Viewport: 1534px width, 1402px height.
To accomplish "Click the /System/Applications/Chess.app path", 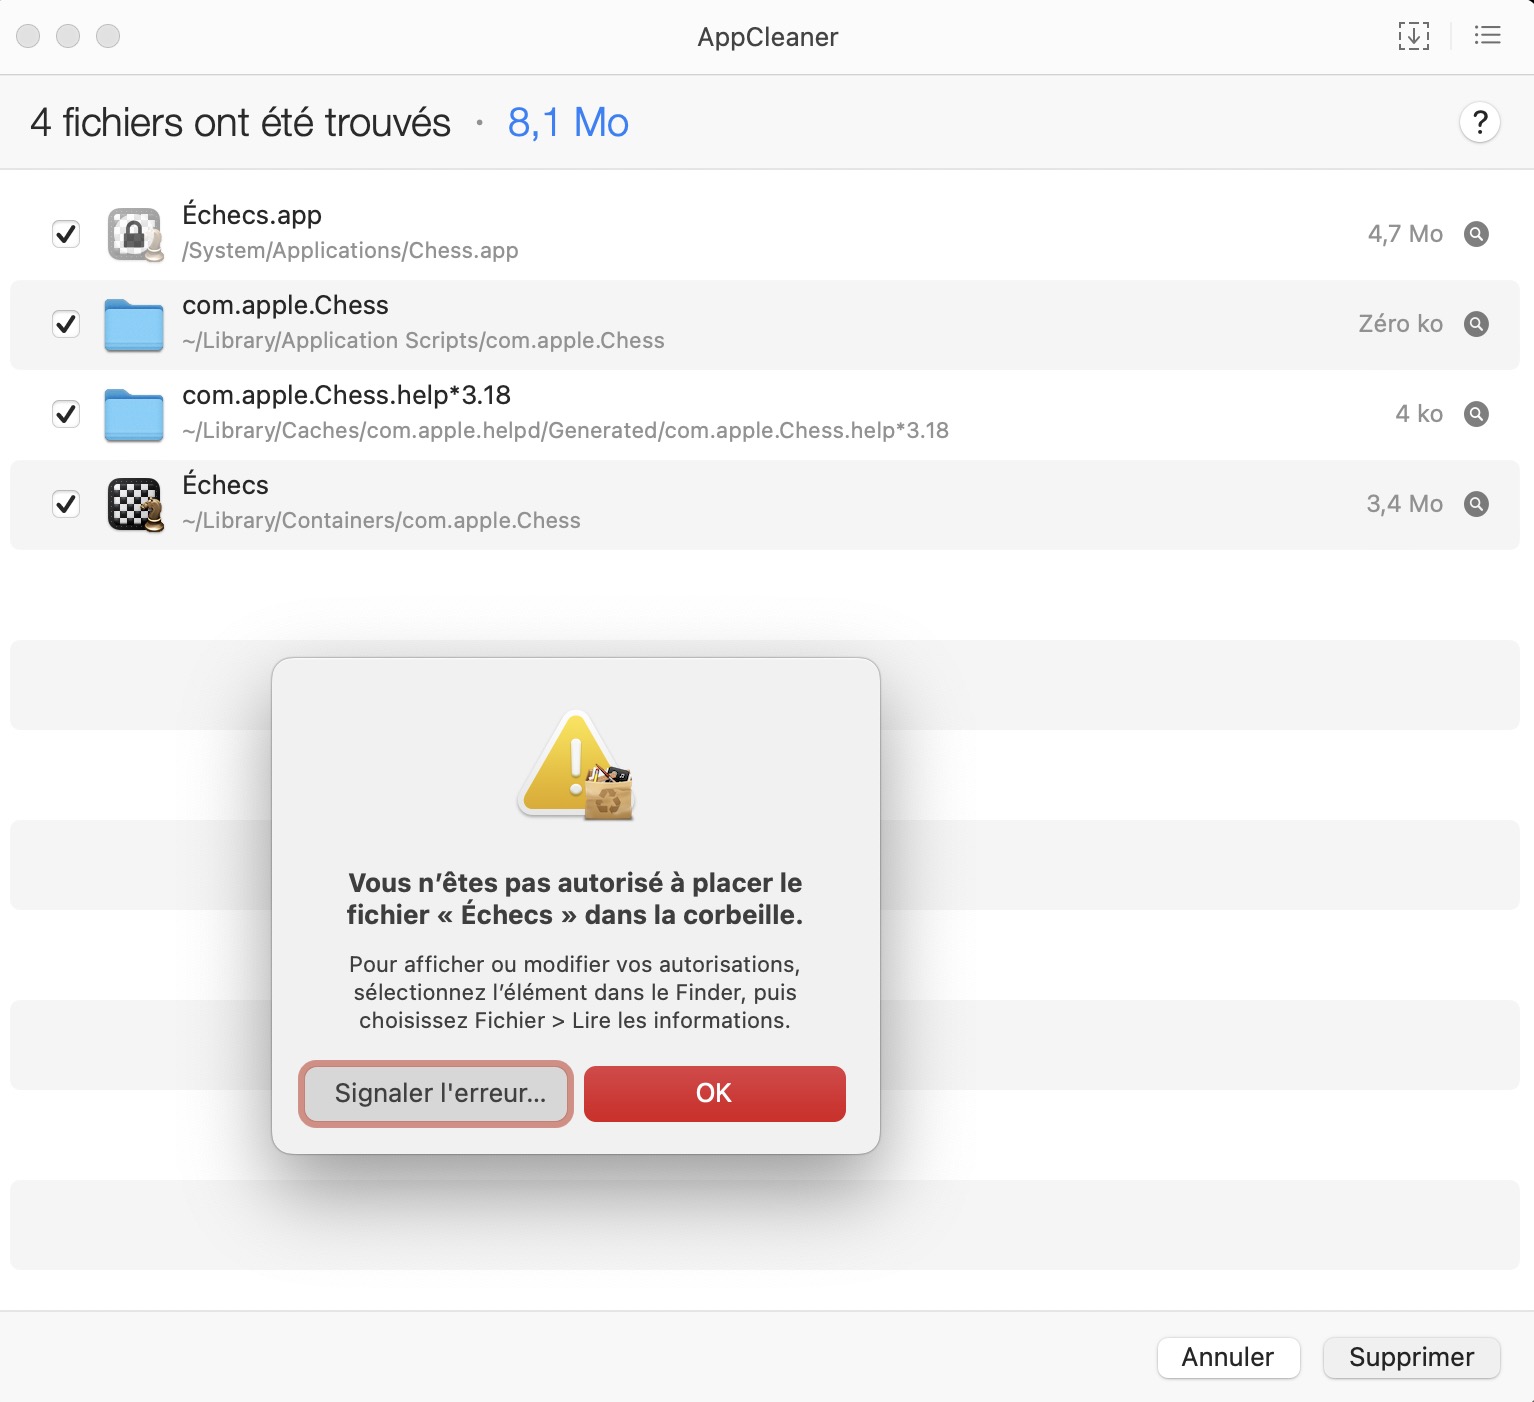I will coord(350,250).
